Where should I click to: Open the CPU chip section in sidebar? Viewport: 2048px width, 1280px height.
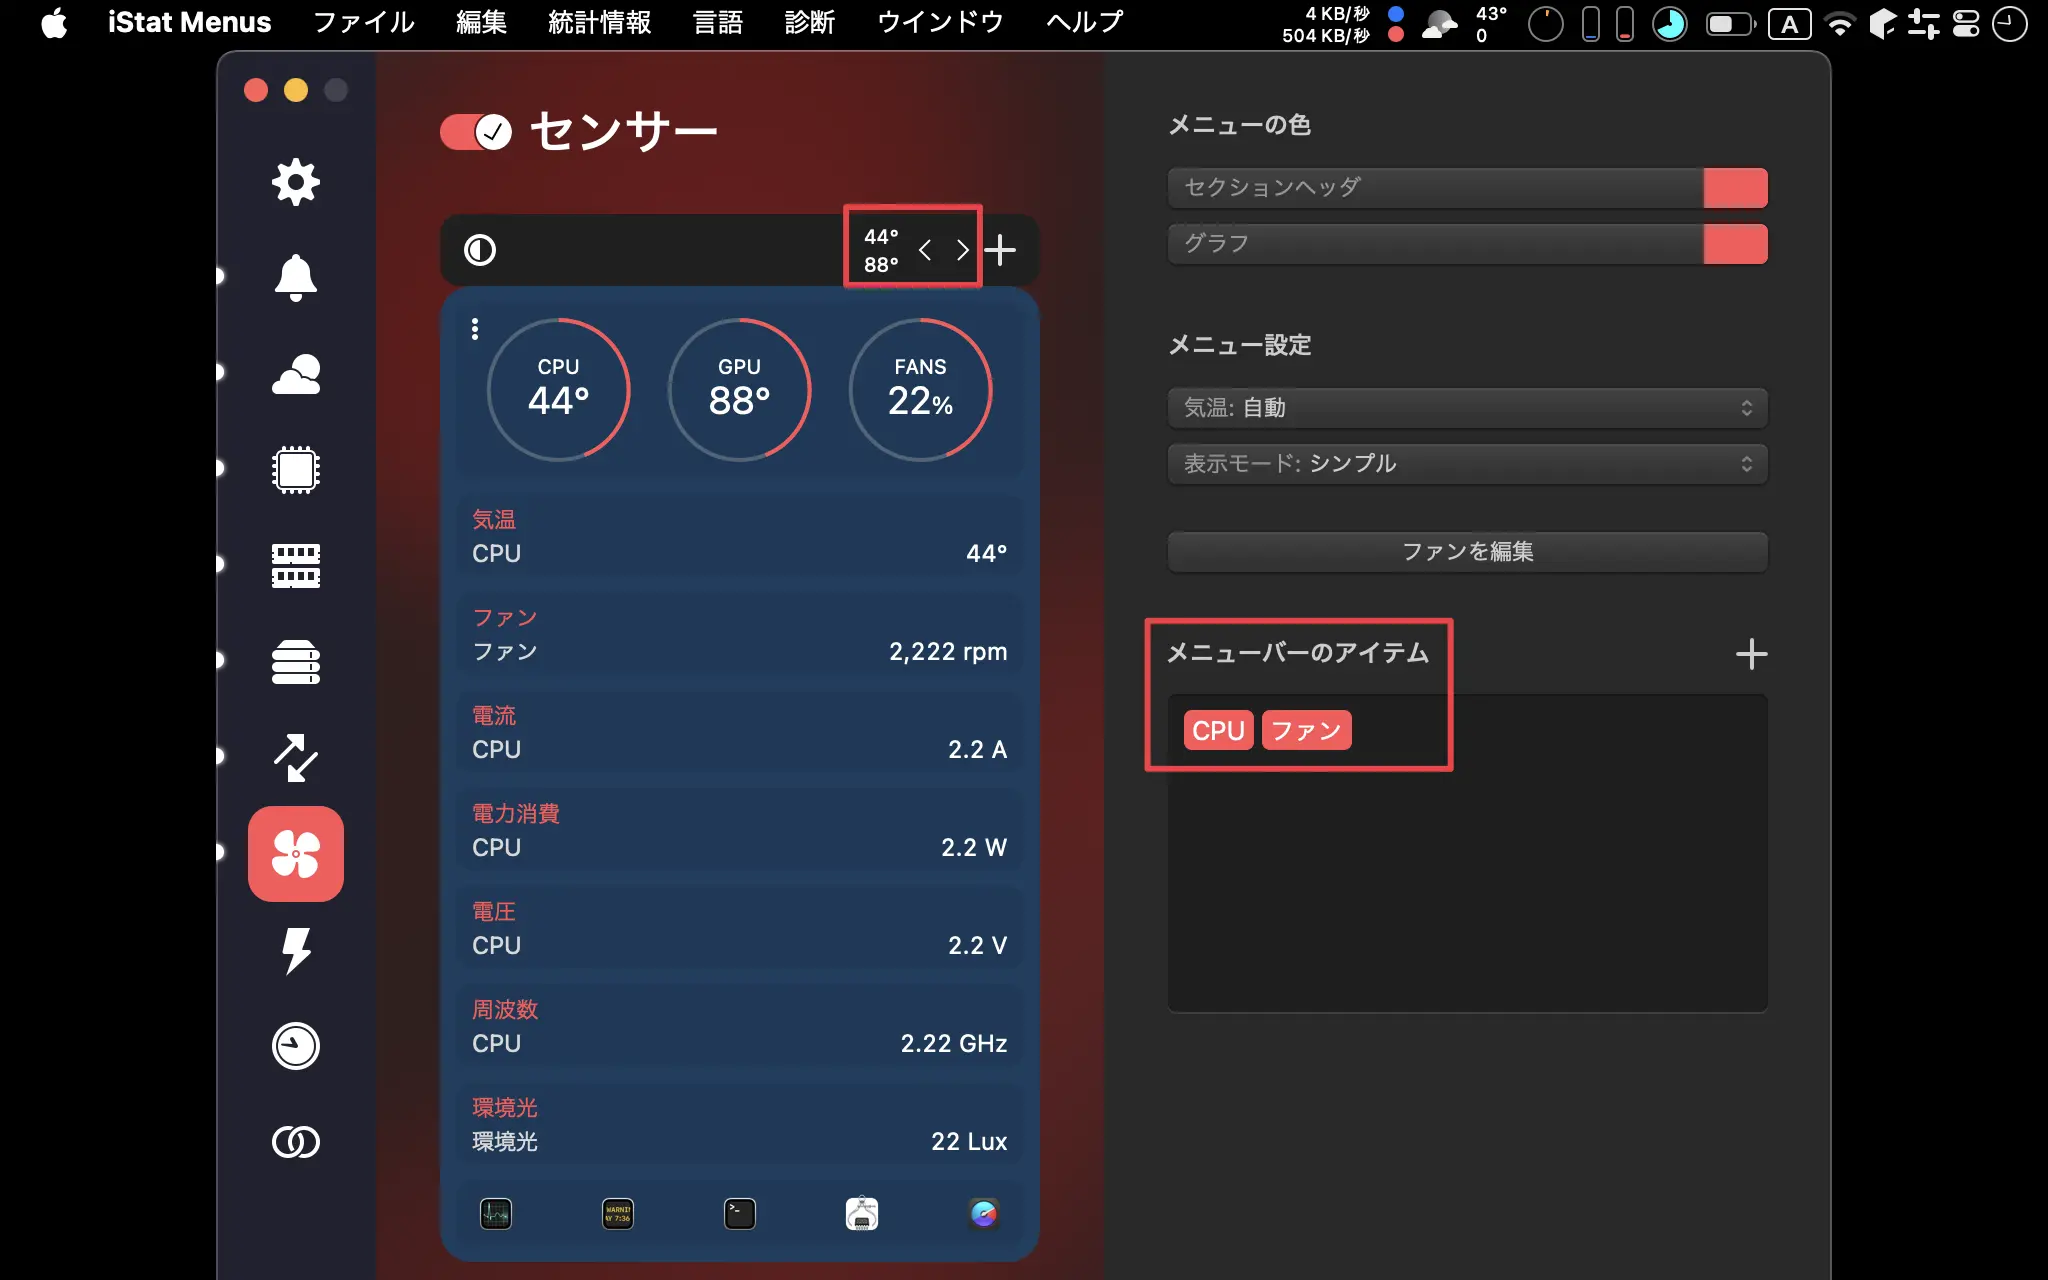pyautogui.click(x=296, y=469)
